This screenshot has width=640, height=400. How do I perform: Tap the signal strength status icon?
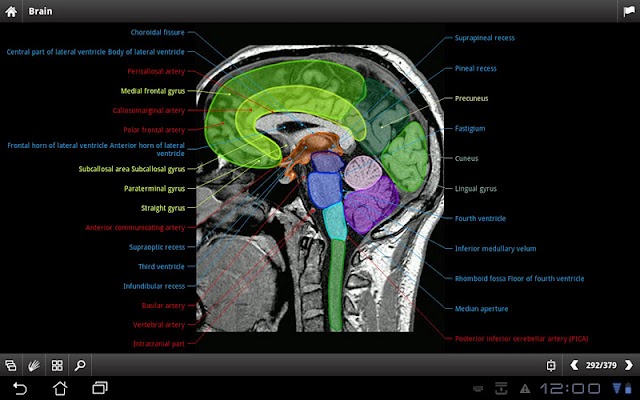click(617, 388)
